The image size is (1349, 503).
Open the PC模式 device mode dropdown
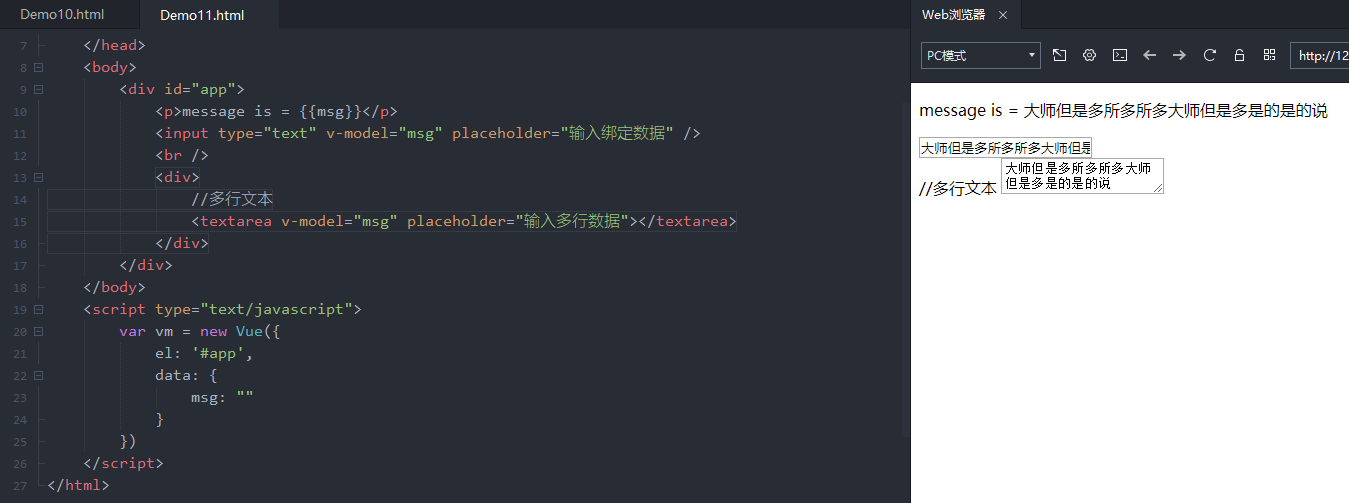[x=981, y=56]
